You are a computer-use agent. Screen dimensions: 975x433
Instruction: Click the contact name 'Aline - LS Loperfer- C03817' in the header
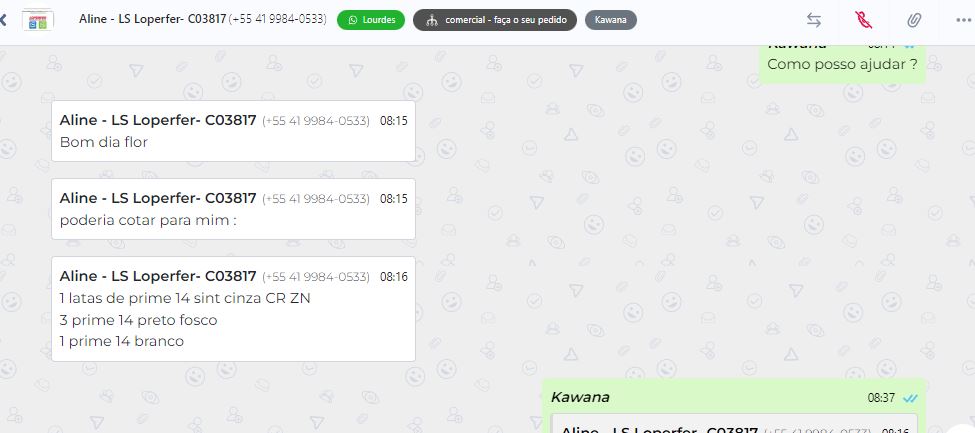[152, 19]
